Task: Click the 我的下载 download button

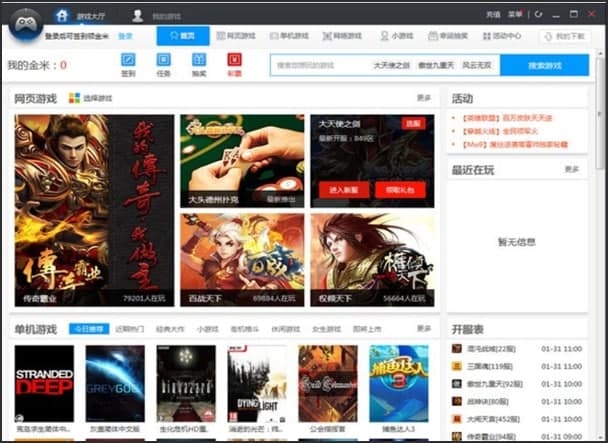Action: click(x=565, y=36)
